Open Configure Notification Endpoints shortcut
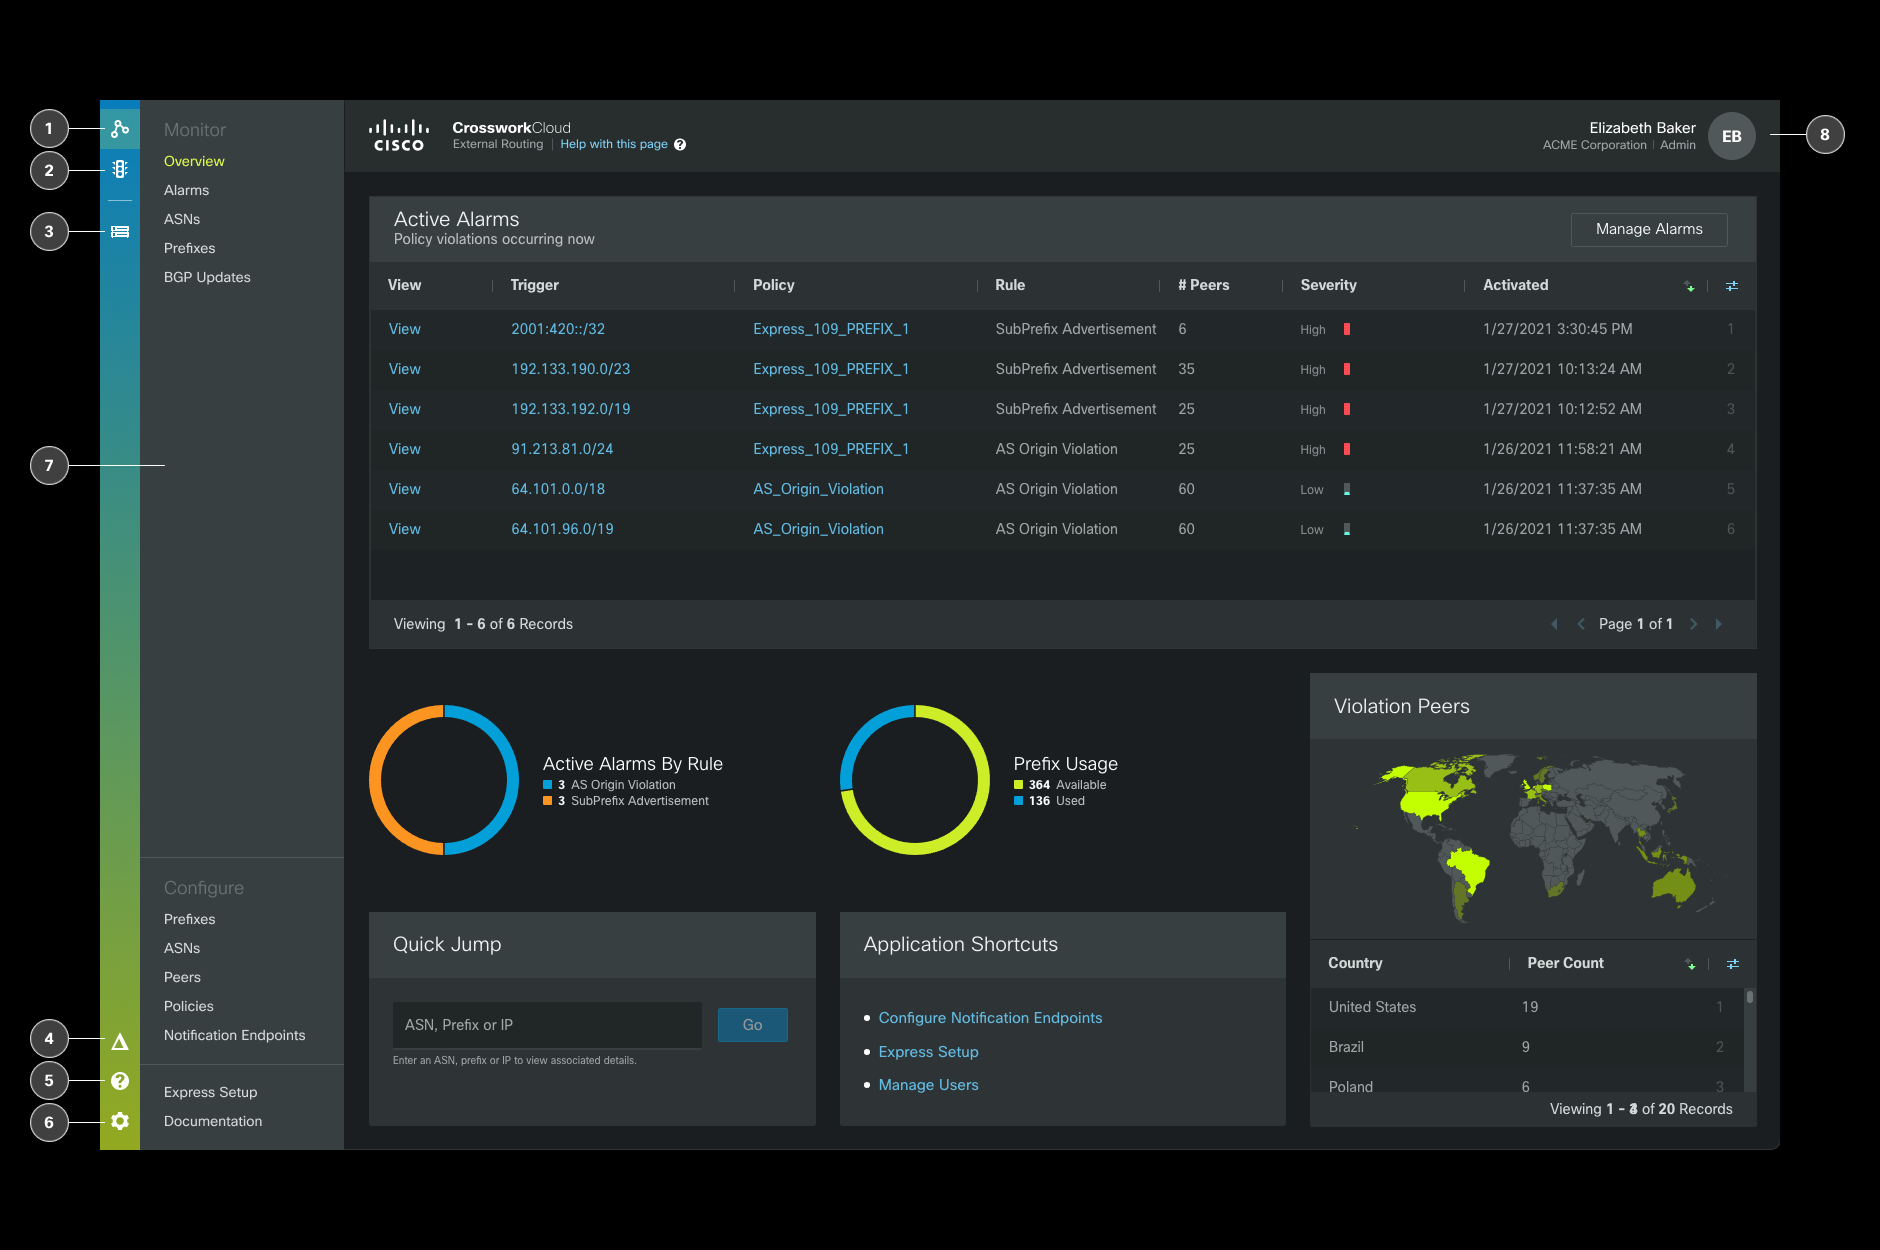 (990, 1018)
